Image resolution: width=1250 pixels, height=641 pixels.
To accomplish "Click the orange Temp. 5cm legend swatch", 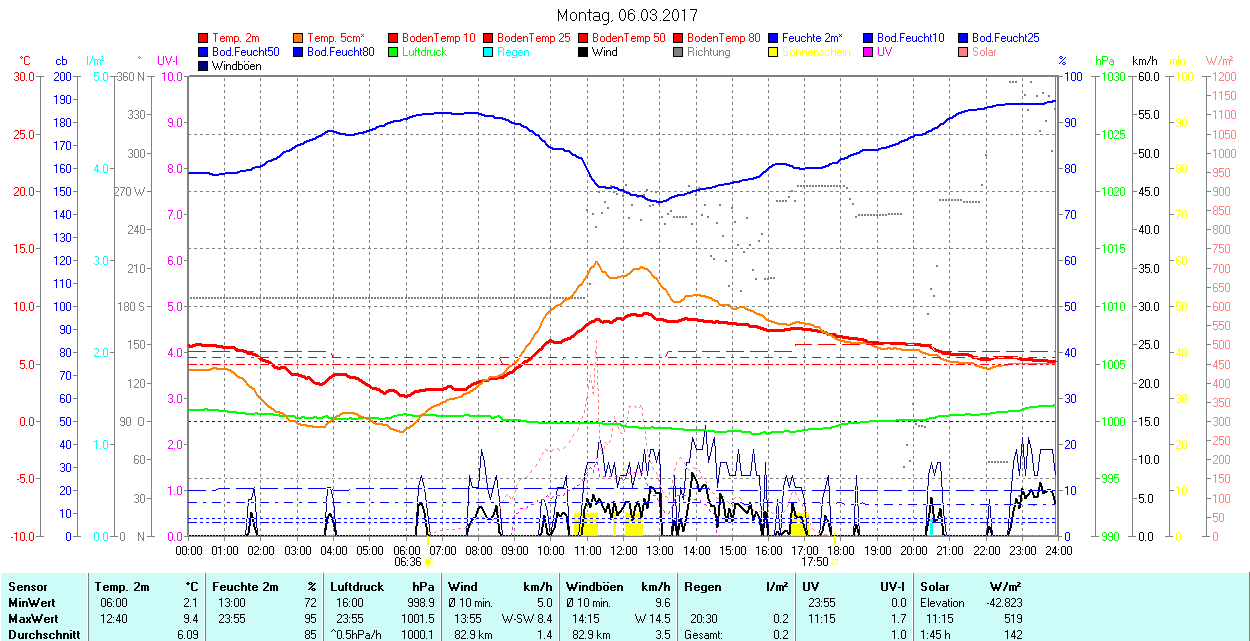I will [299, 38].
